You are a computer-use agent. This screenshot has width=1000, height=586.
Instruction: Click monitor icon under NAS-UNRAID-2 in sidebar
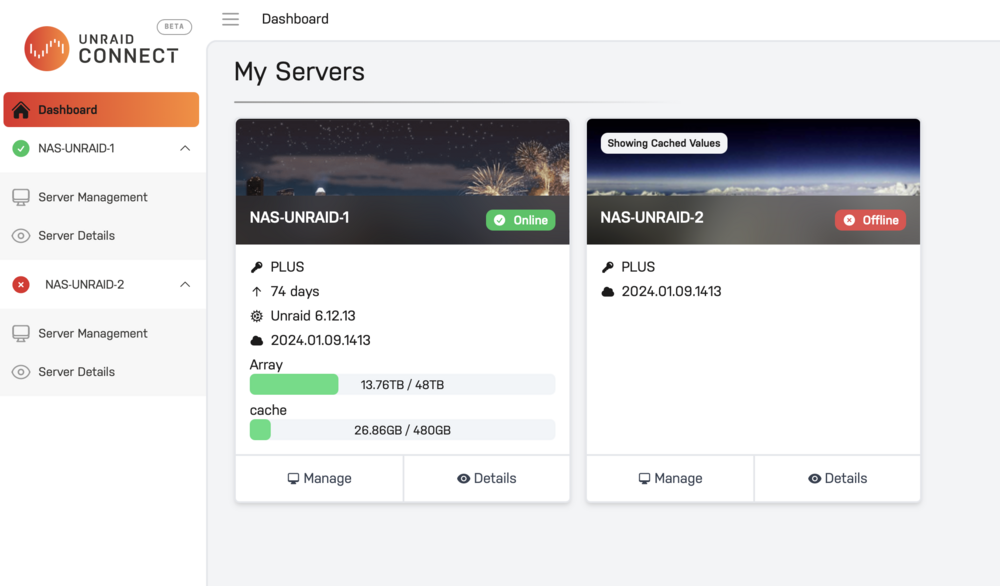[21, 333]
